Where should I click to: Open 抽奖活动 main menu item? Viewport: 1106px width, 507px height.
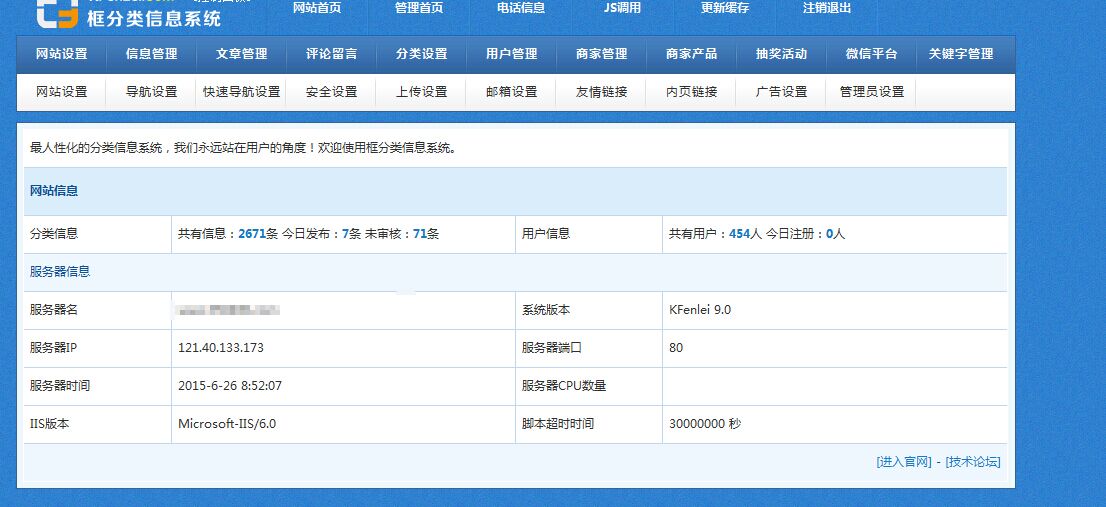coord(781,54)
